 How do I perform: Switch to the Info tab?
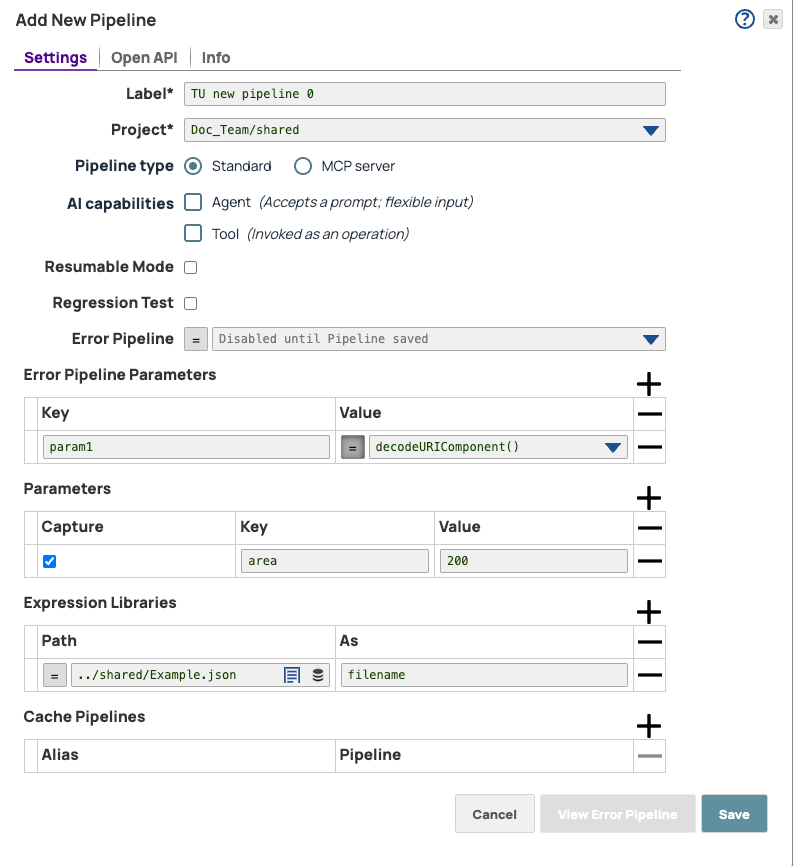(x=216, y=57)
